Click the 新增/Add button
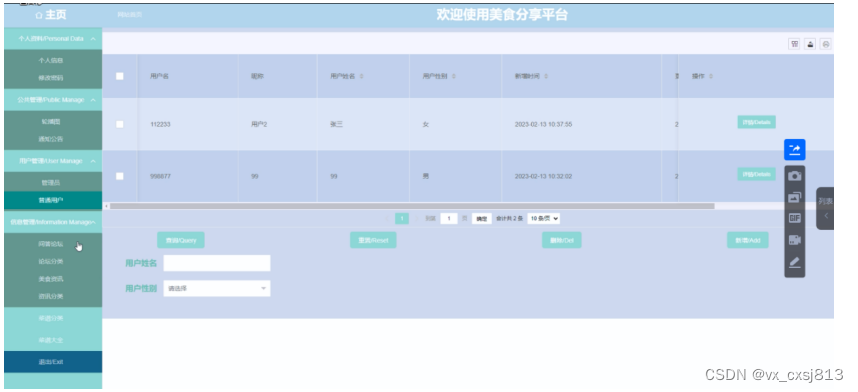The image size is (858, 392). [x=747, y=240]
